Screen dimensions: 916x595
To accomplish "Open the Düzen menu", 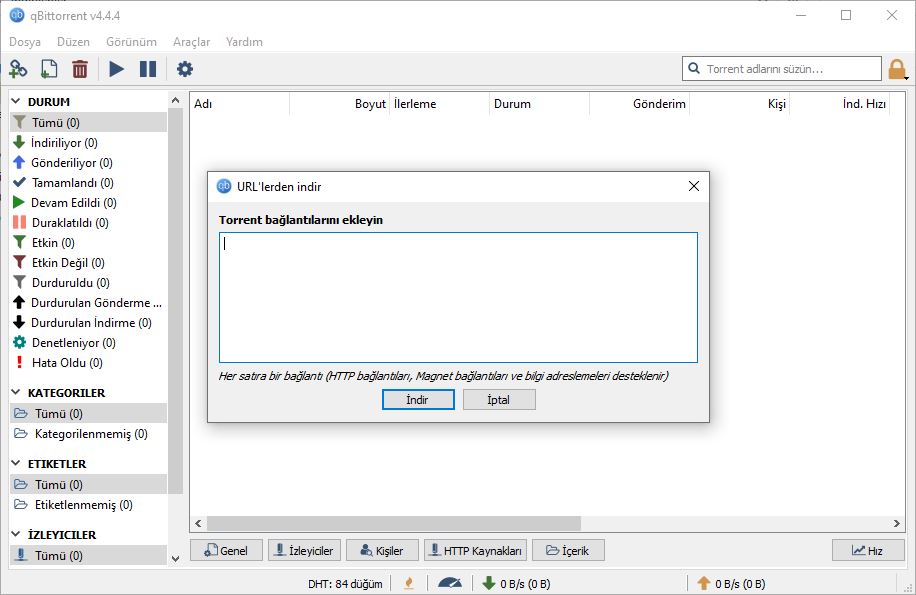I will 74,42.
